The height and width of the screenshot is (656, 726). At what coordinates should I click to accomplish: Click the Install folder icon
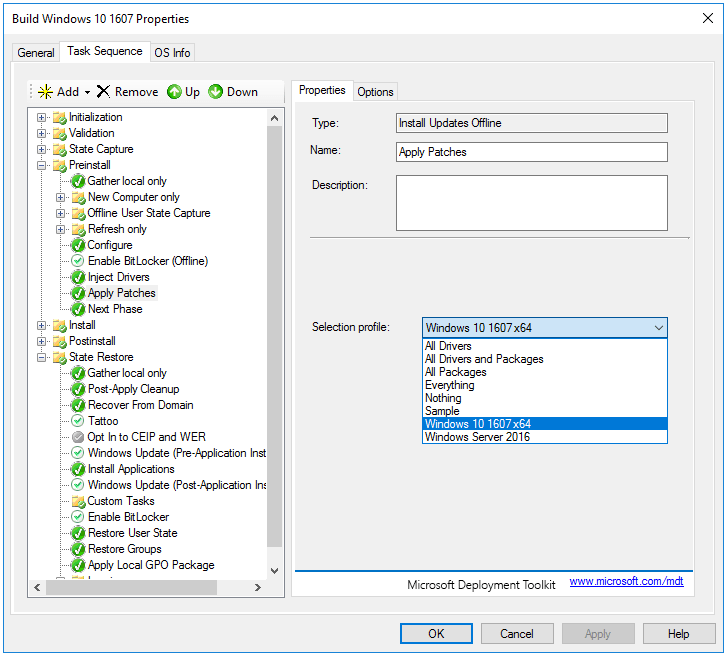[x=60, y=325]
